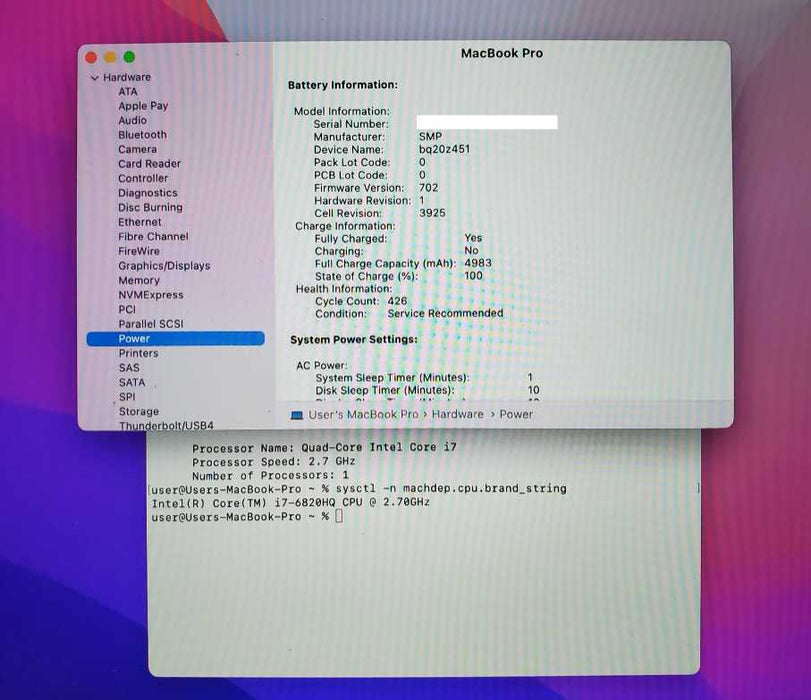Click Processor Name line in Terminal window
This screenshot has width=811, height=700.
(x=324, y=448)
